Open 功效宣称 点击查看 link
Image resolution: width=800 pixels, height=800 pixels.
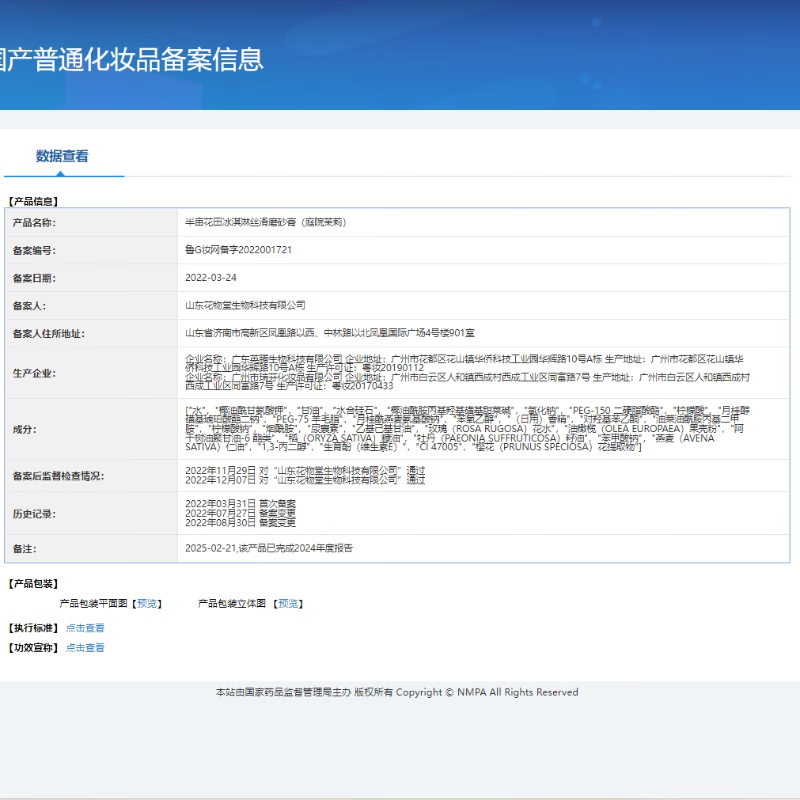[x=85, y=648]
